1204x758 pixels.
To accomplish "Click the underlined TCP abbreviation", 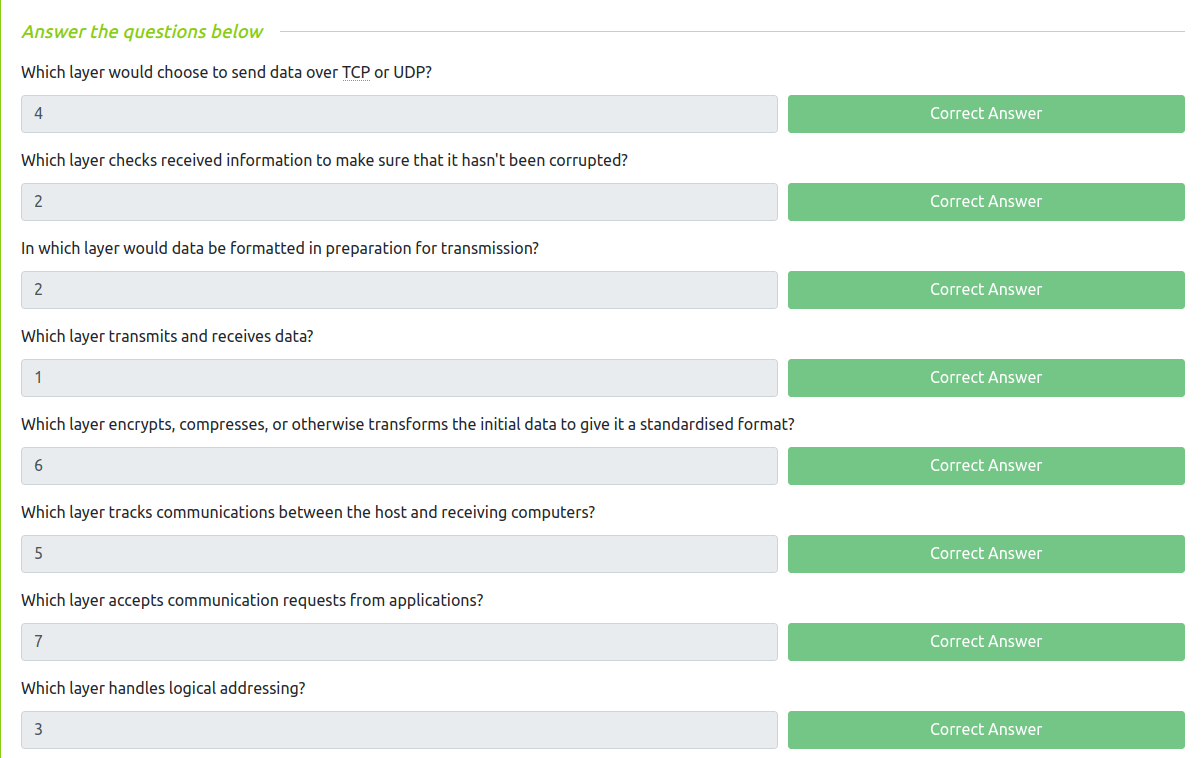I will (356, 72).
